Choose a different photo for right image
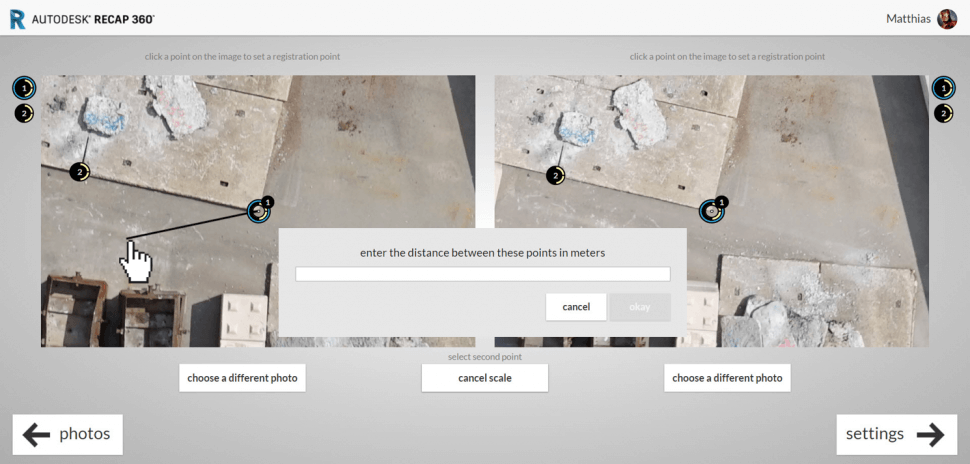Image resolution: width=970 pixels, height=464 pixels. (727, 378)
